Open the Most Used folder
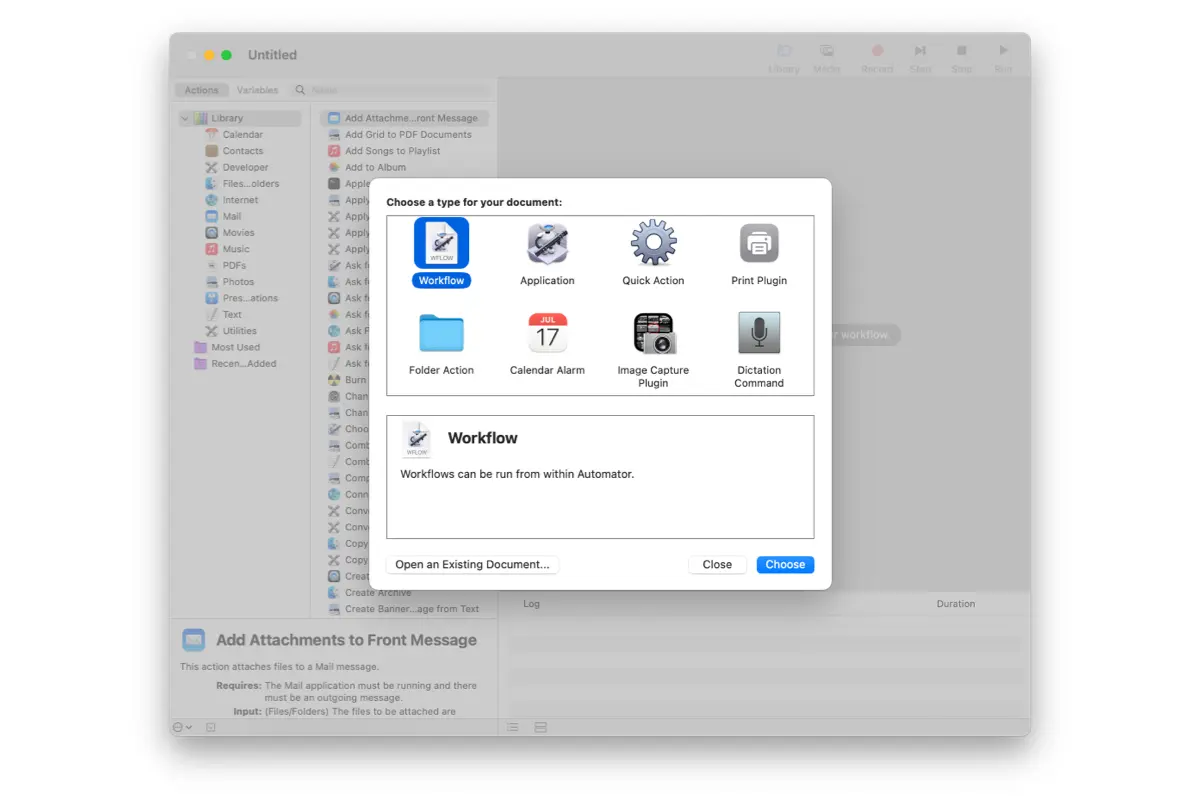Viewport: 1200px width, 800px height. (x=235, y=347)
